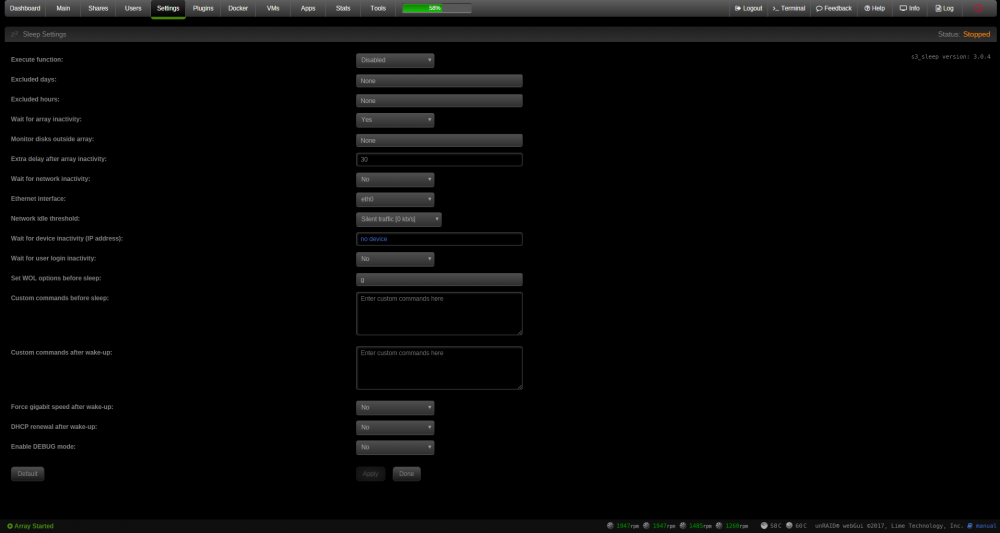Click the Custom commands before sleep text area

coord(439,314)
